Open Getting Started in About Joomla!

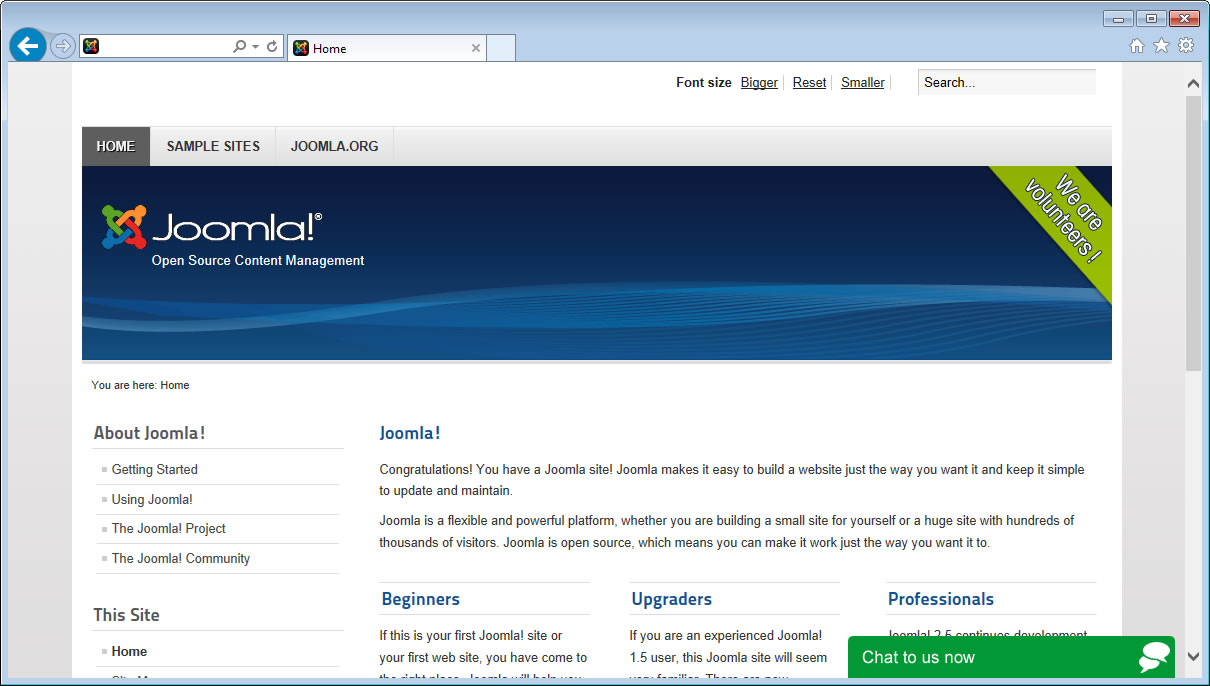tap(155, 469)
